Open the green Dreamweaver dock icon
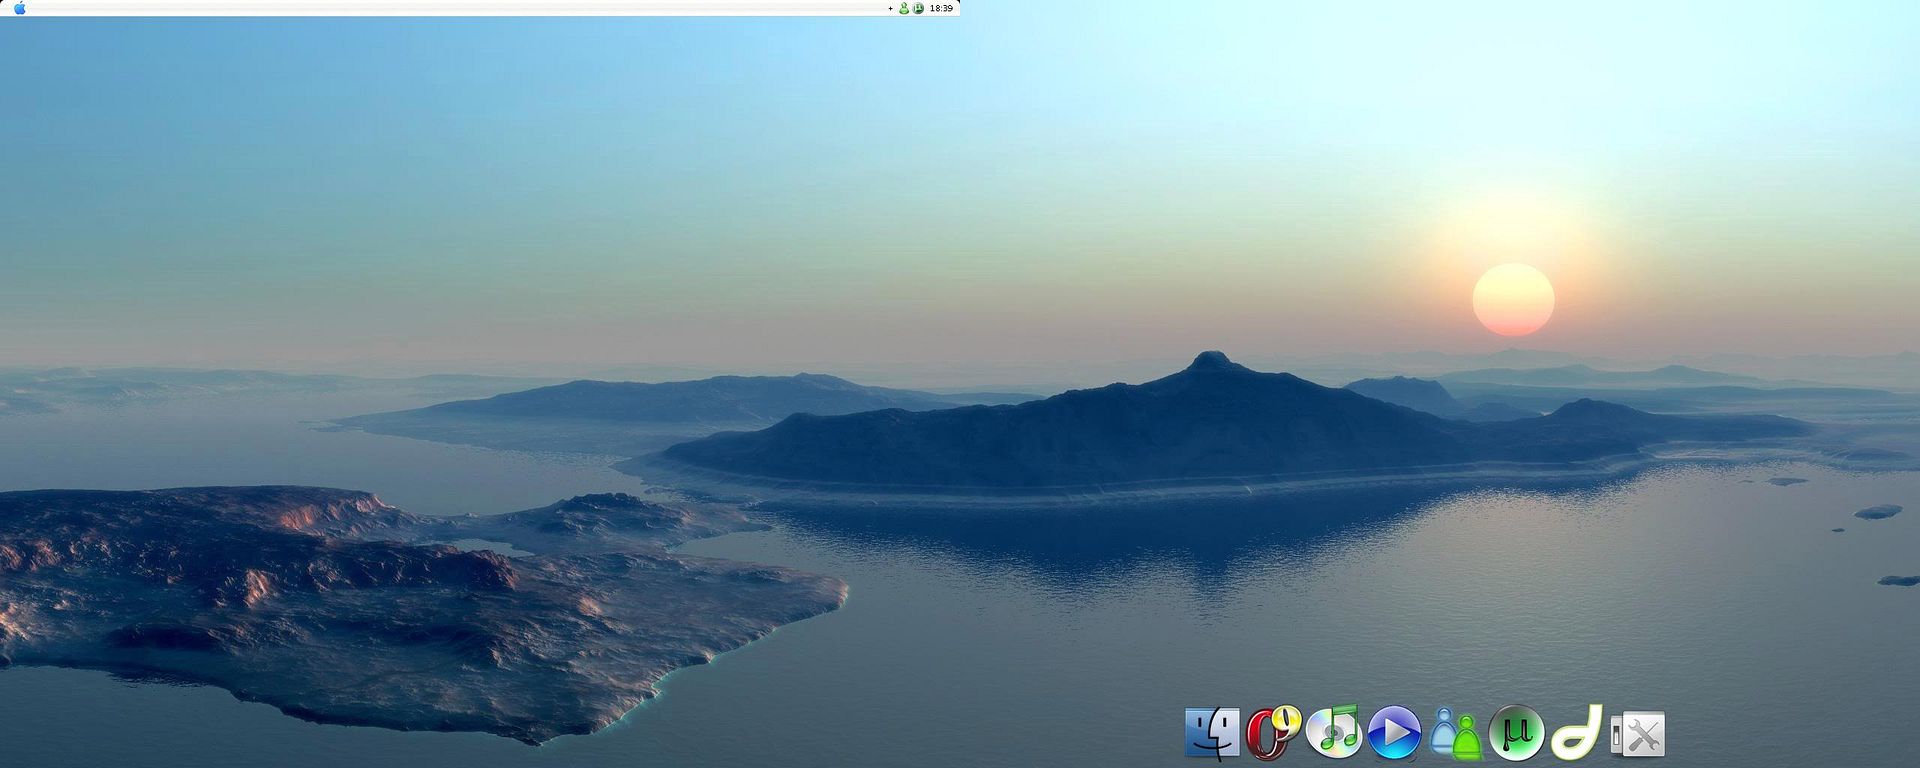 1576,734
